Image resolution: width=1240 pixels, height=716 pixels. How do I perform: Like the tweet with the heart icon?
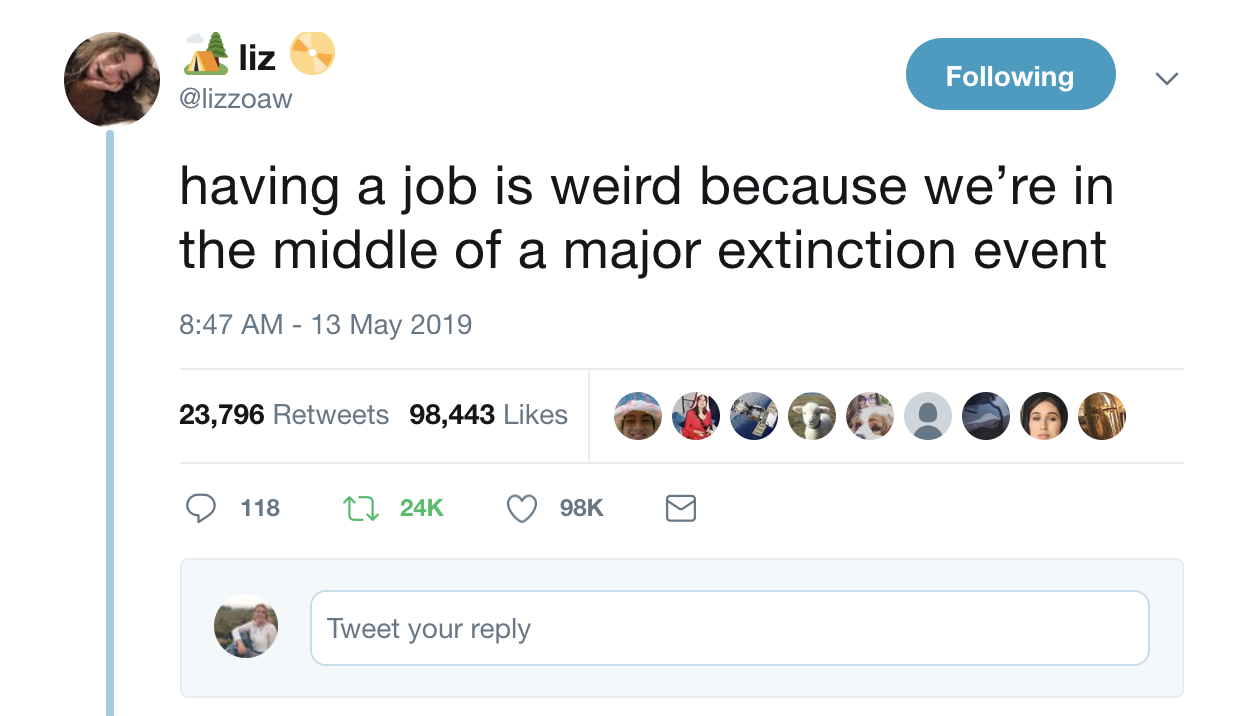point(522,509)
